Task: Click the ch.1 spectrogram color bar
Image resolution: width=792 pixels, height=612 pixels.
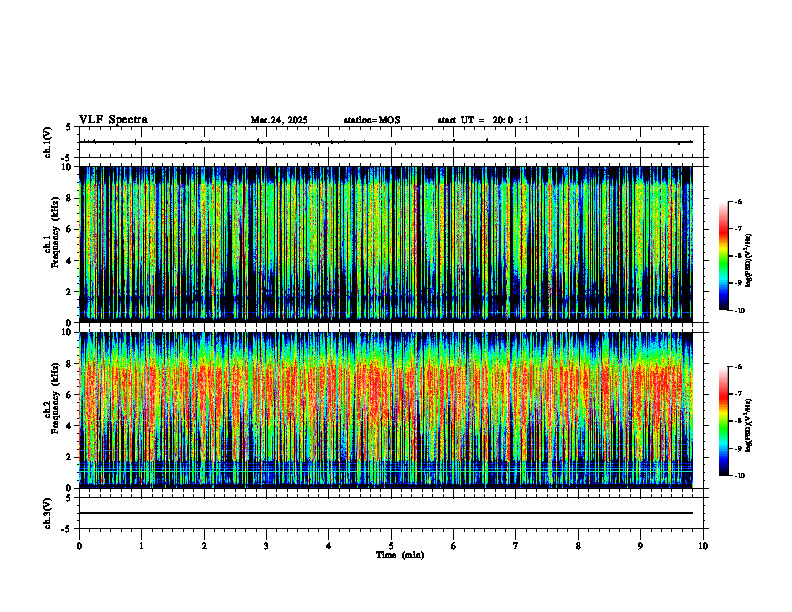Action: [x=723, y=256]
